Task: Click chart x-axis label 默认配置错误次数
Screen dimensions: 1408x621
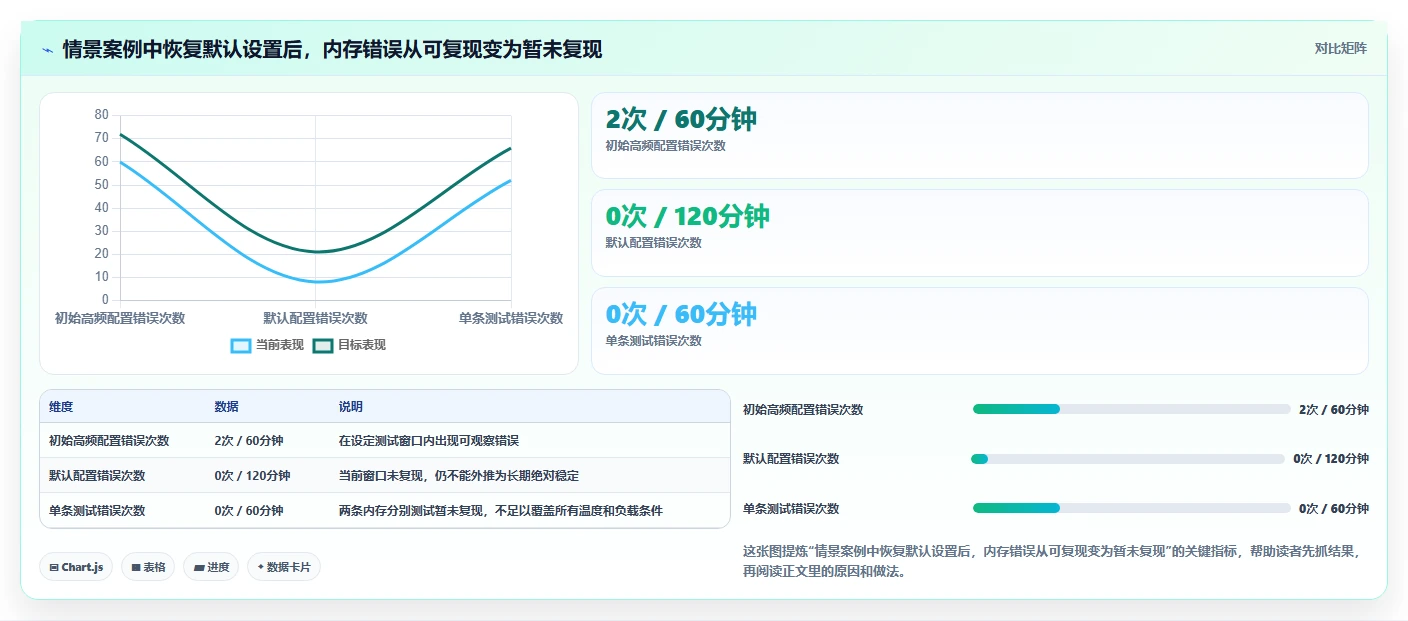Action: coord(315,318)
